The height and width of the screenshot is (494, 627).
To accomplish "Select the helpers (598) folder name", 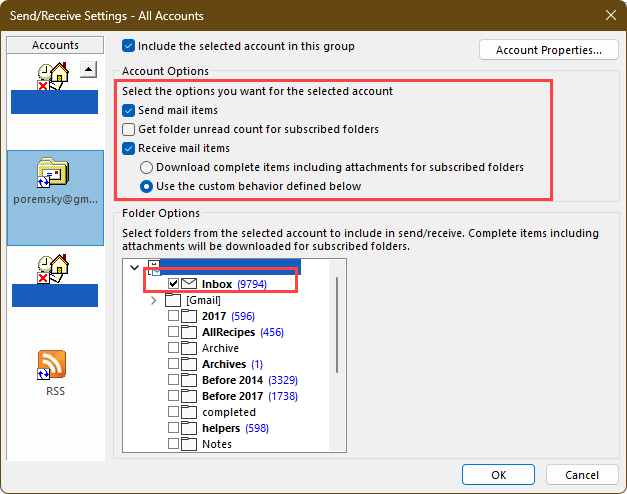I will [236, 428].
